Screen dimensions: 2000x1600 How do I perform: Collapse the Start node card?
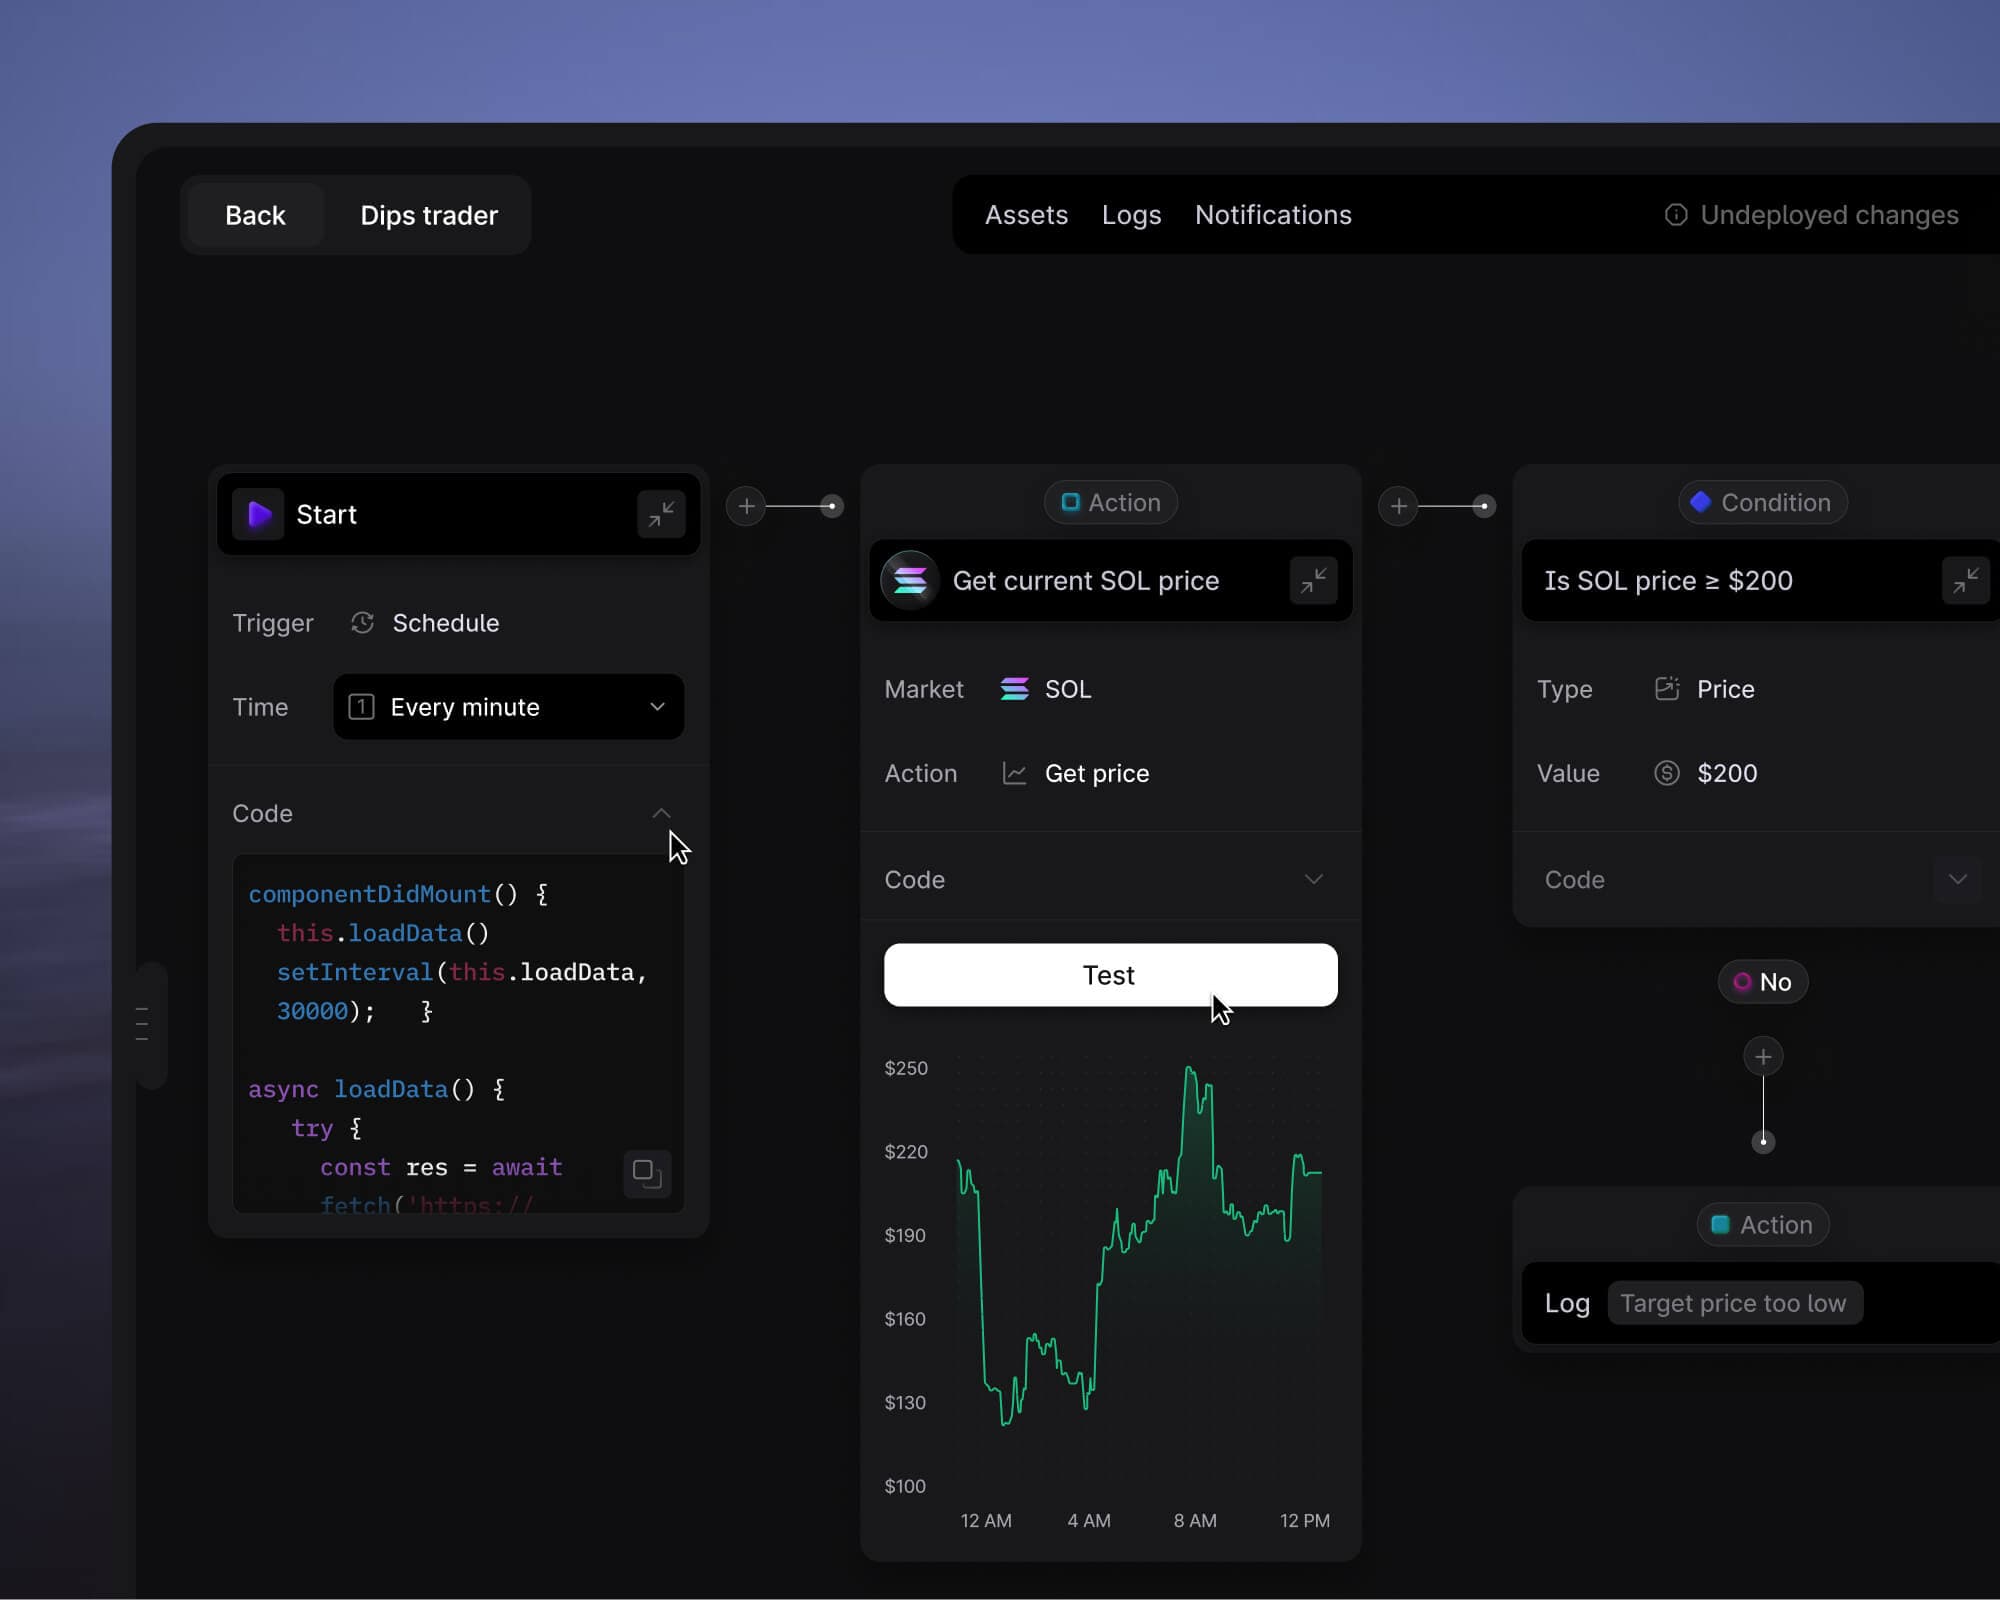(661, 514)
